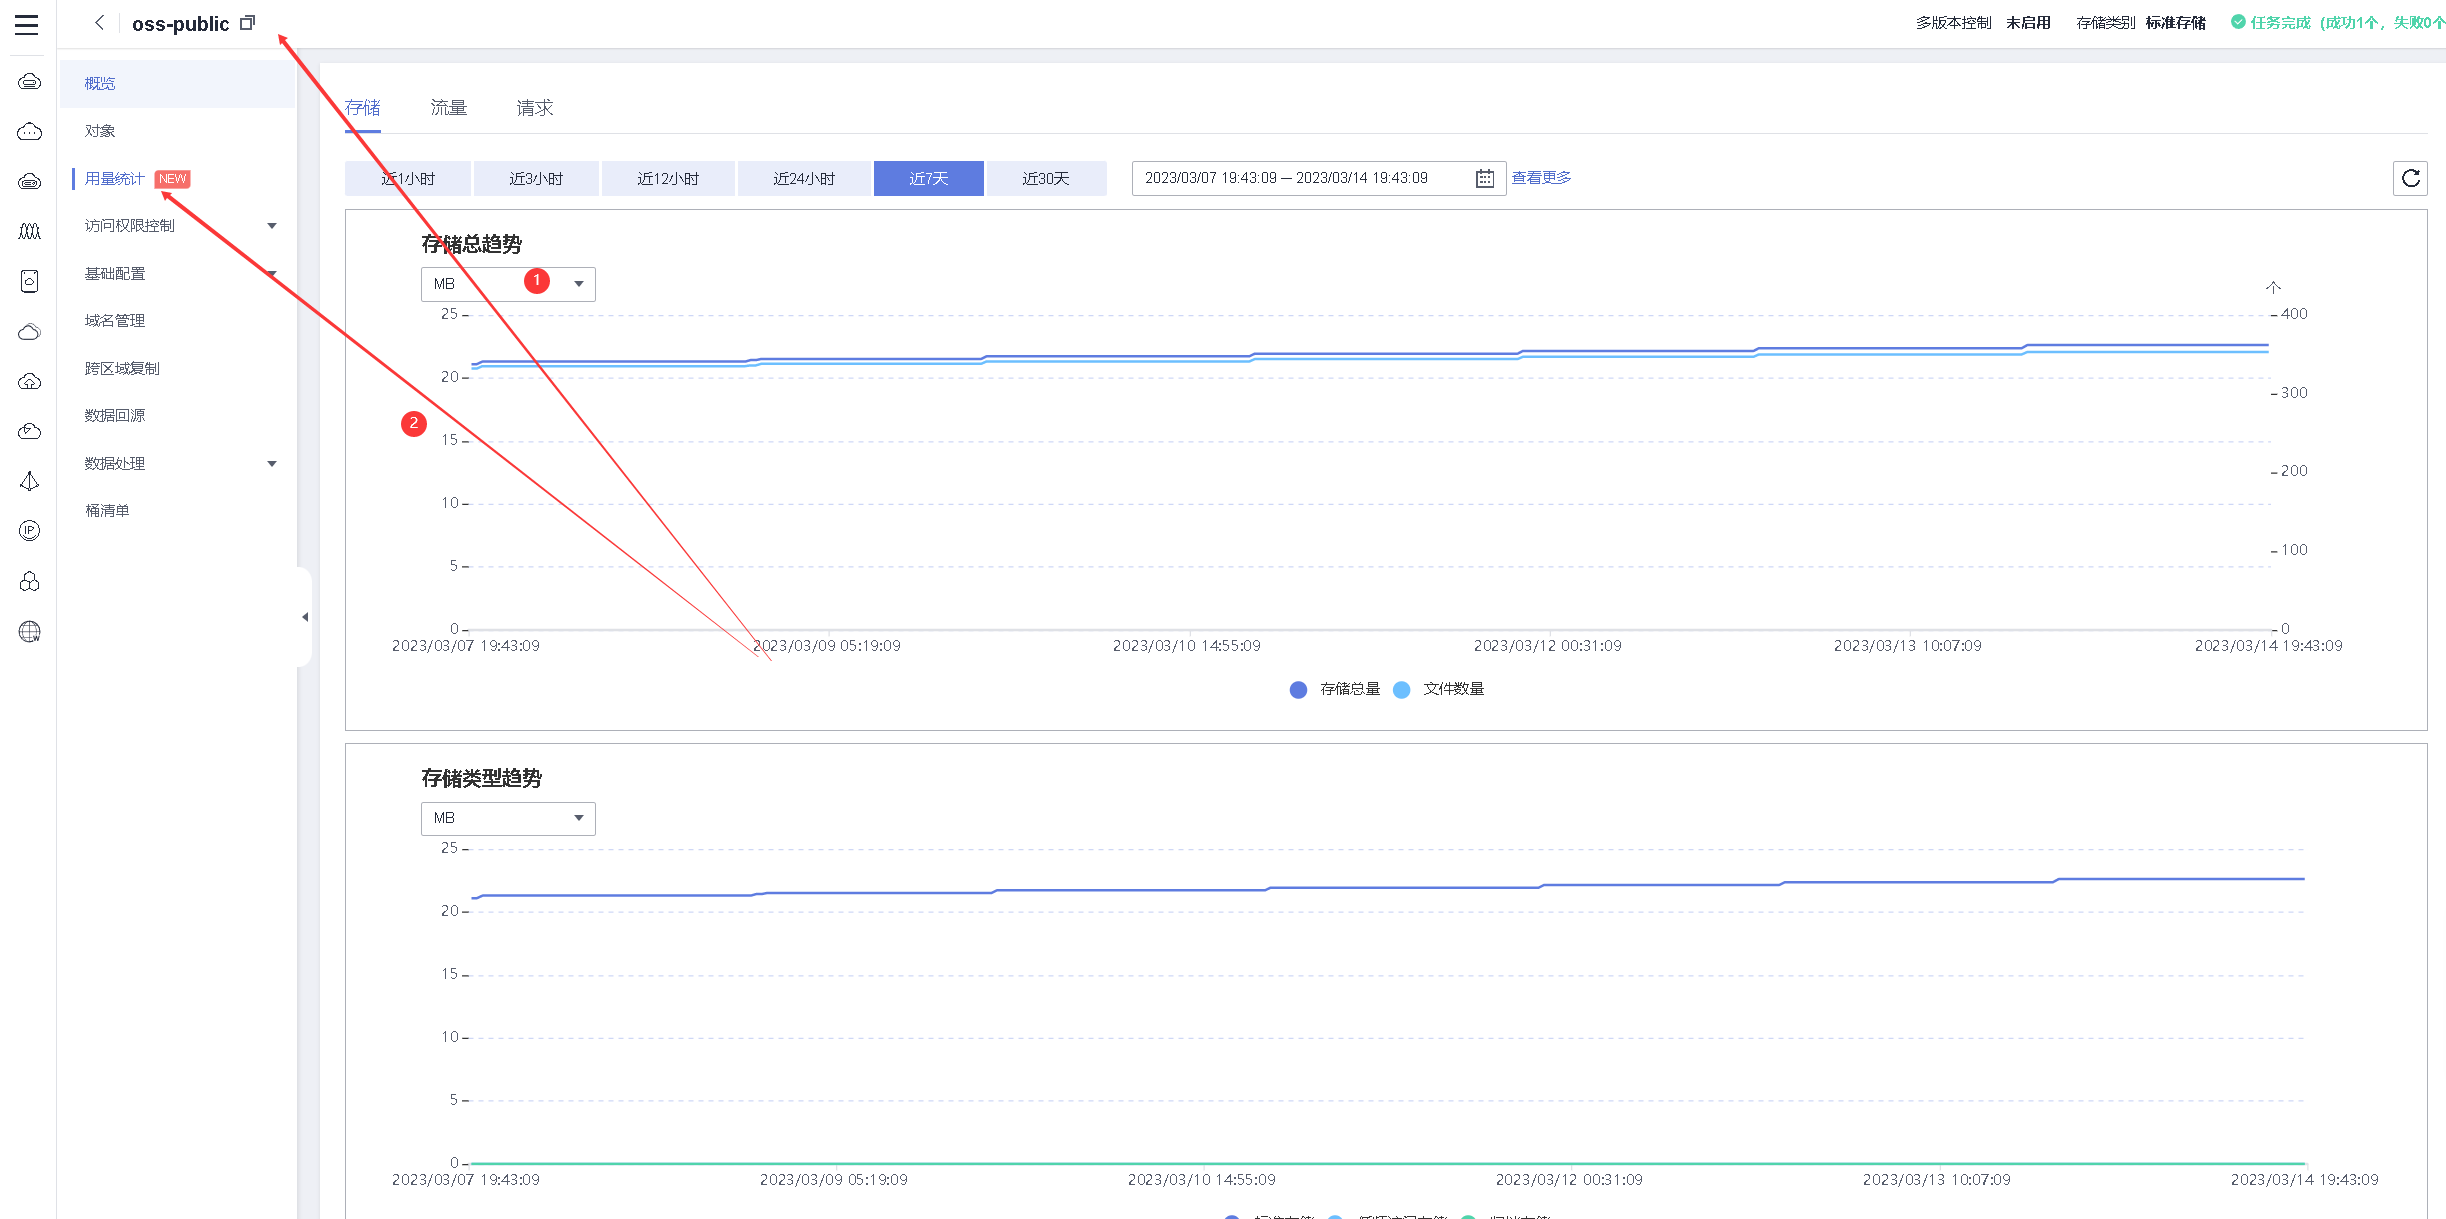This screenshot has height=1219, width=2446.
Task: Click the globe icon in left sidebar
Action: [30, 631]
